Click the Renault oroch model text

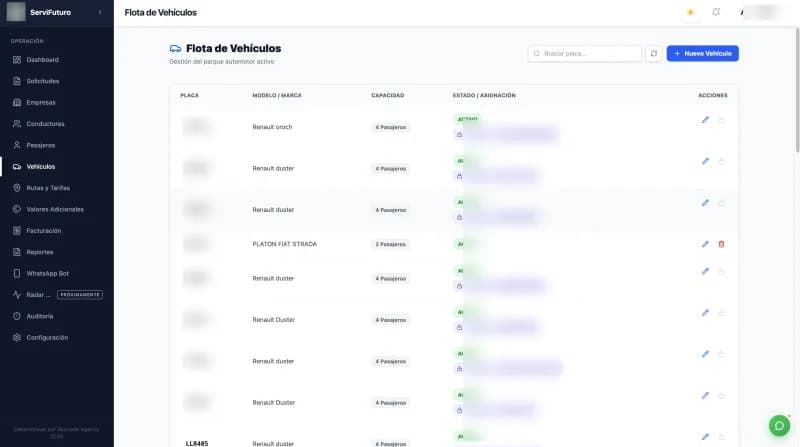click(272, 127)
